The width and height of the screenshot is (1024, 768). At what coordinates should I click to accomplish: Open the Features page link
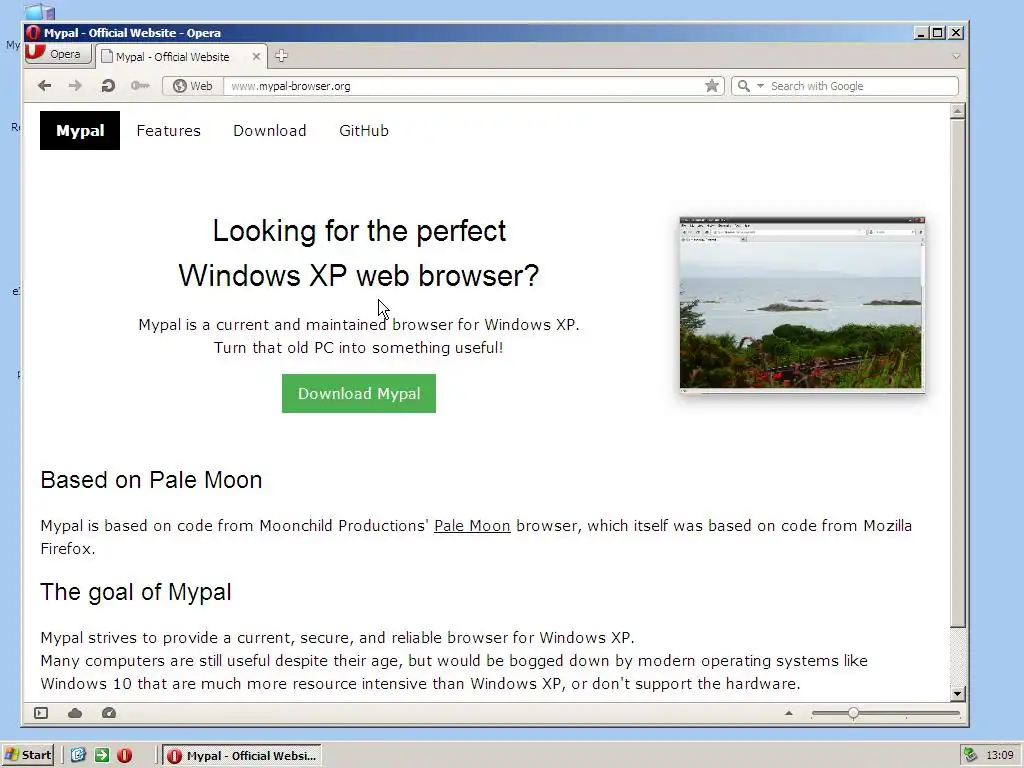168,131
